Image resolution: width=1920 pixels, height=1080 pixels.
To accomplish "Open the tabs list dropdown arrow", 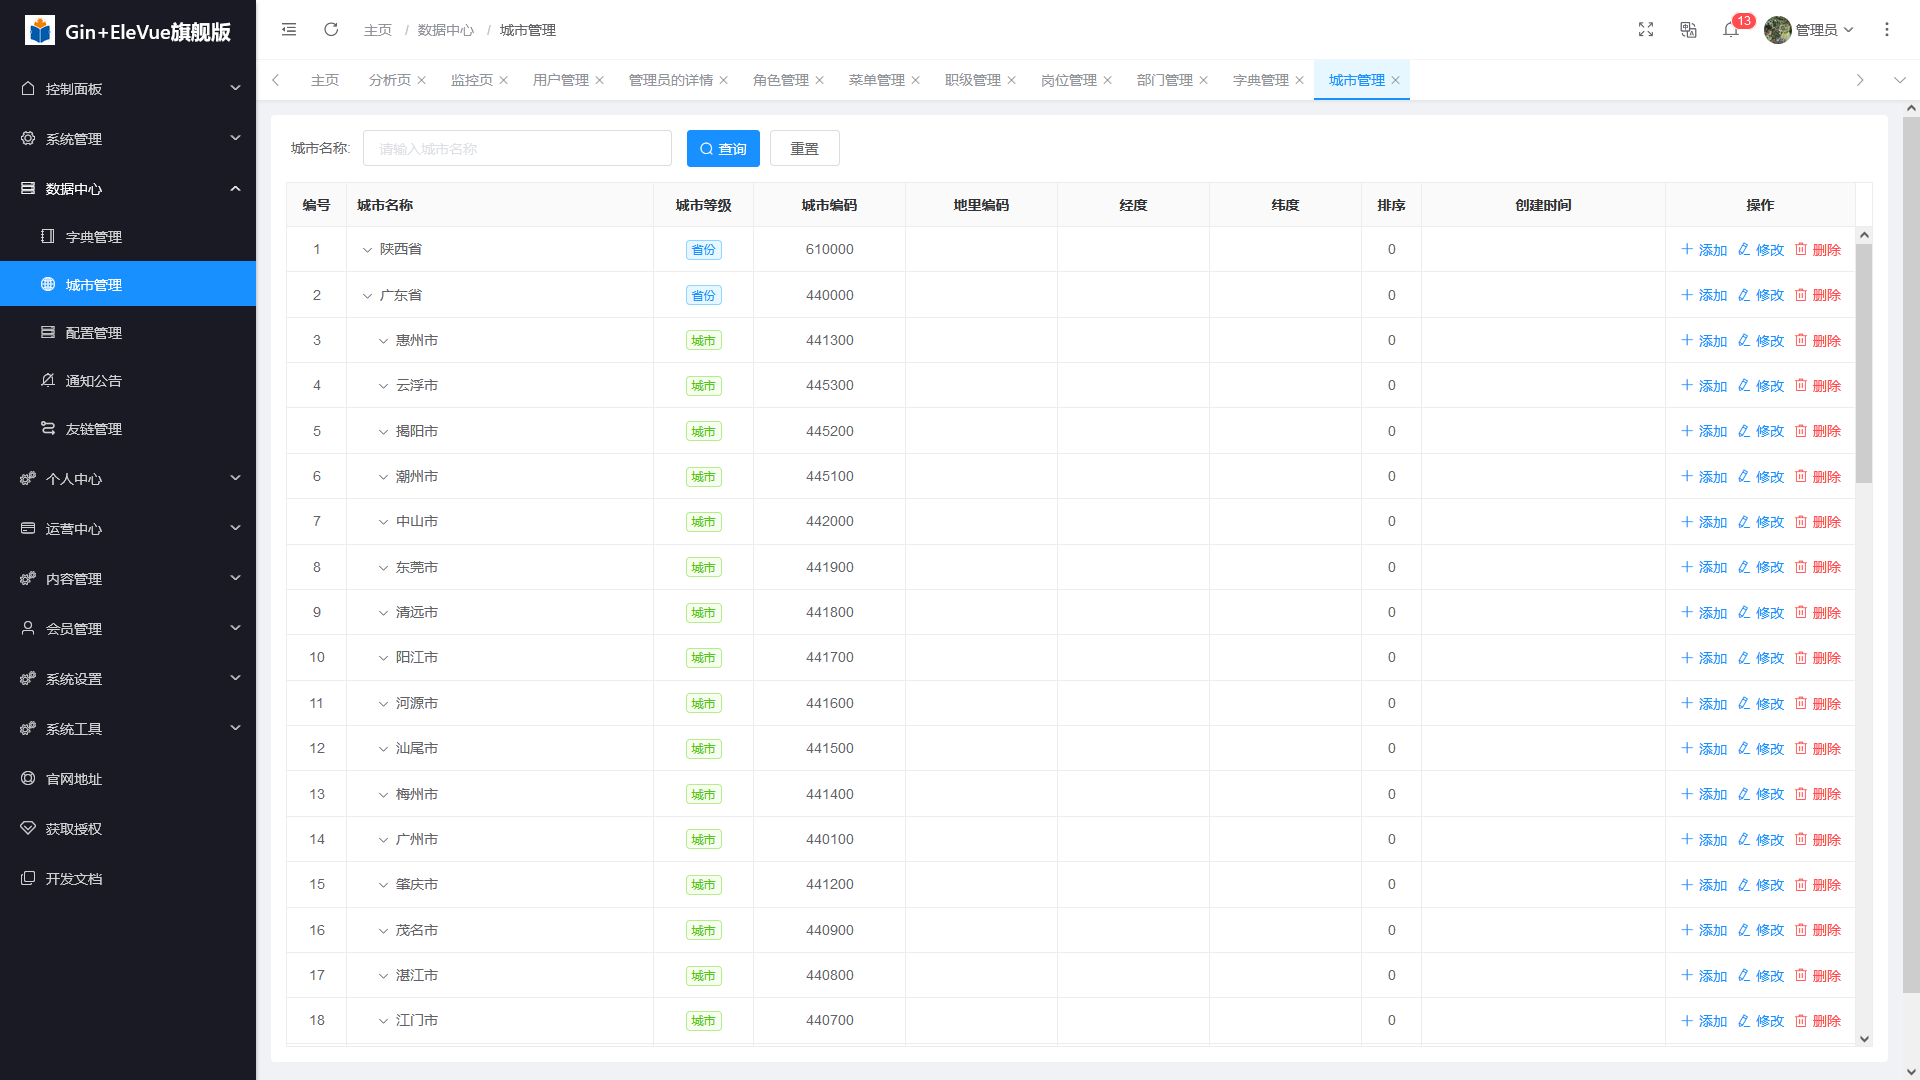I will pyautogui.click(x=1899, y=80).
